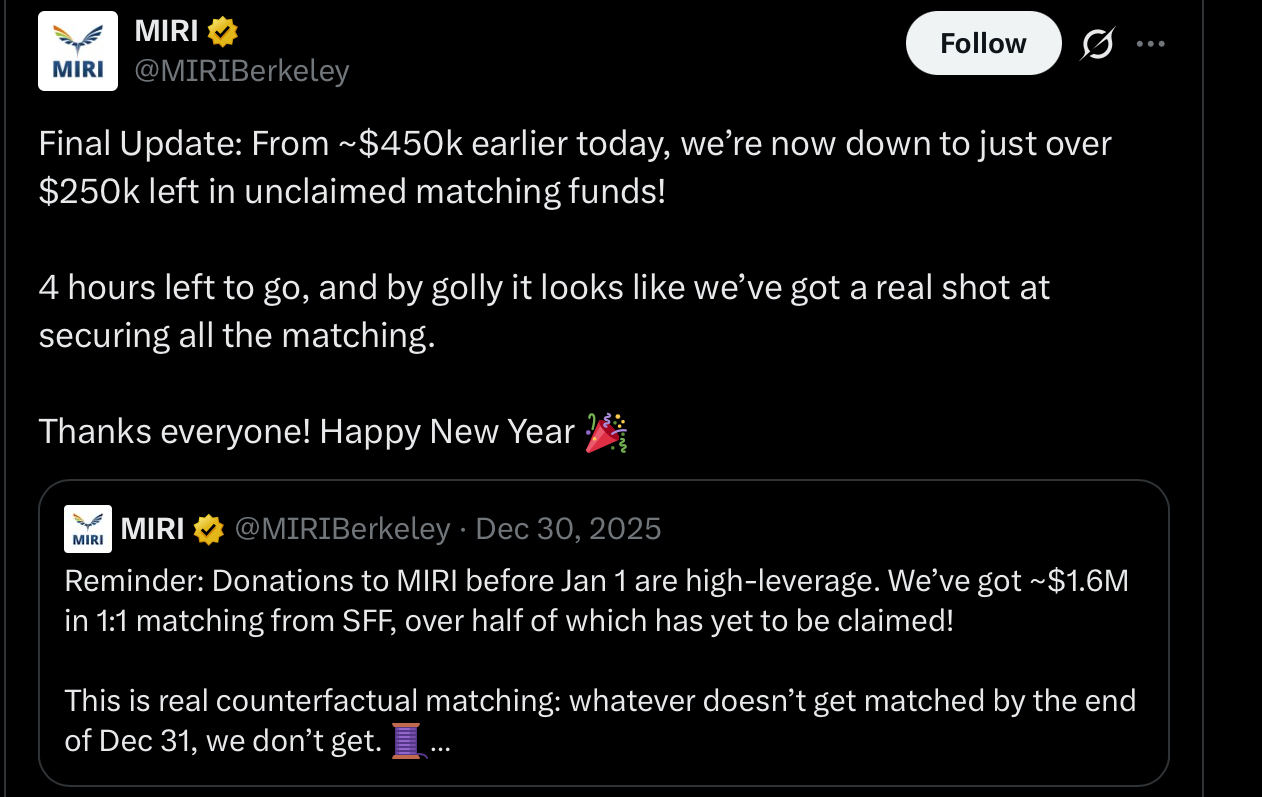Image resolution: width=1262 pixels, height=797 pixels.
Task: Click the party popper emoji after Happy New Year
Action: point(606,432)
